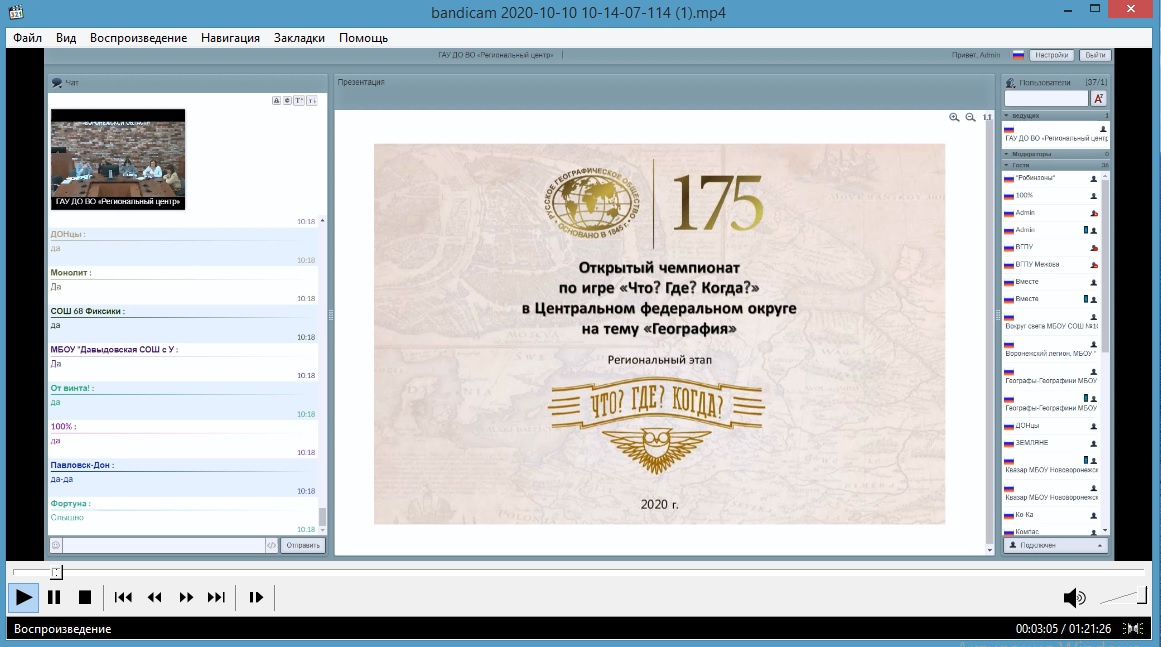Open the emoji smiley picker in chat

click(x=56, y=546)
